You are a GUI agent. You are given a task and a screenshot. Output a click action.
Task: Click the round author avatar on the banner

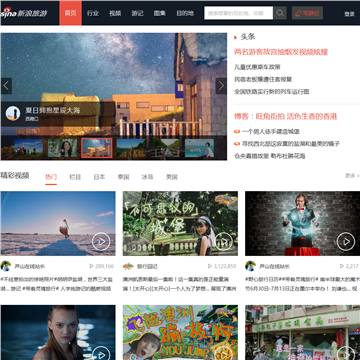pos(13,114)
